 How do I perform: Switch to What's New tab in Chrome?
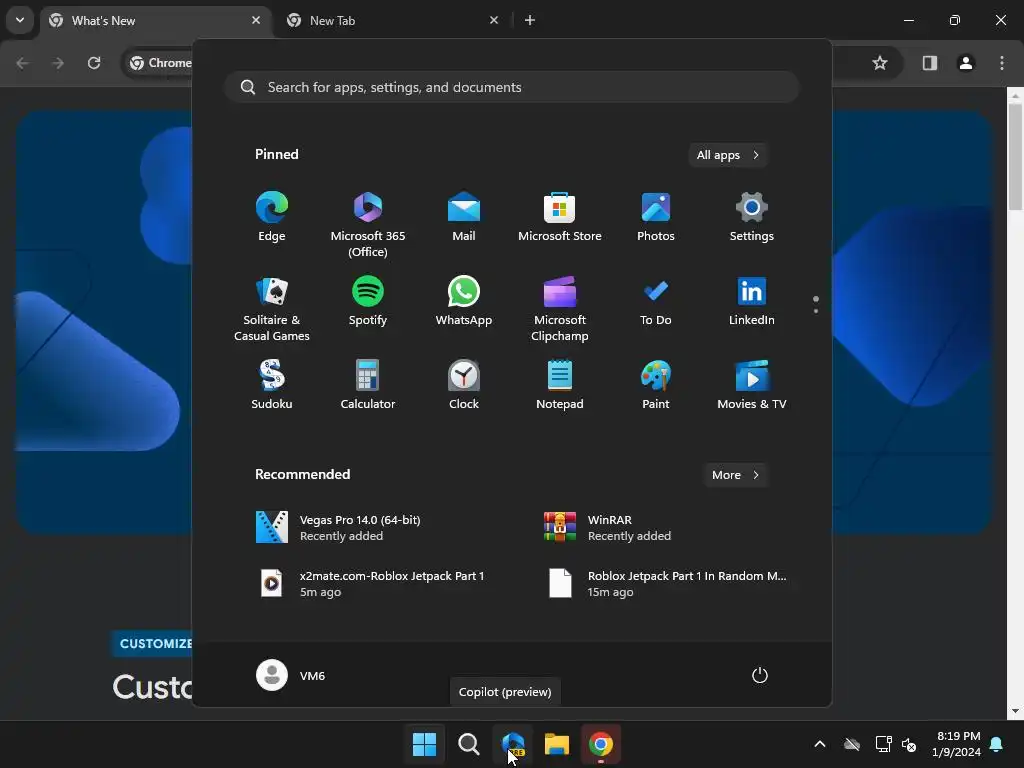155,21
